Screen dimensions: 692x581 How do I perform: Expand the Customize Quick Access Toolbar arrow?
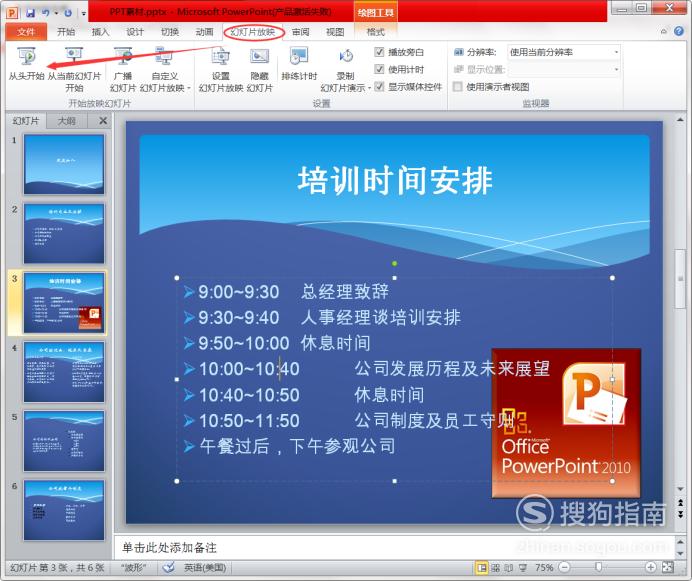pyautogui.click(x=83, y=13)
